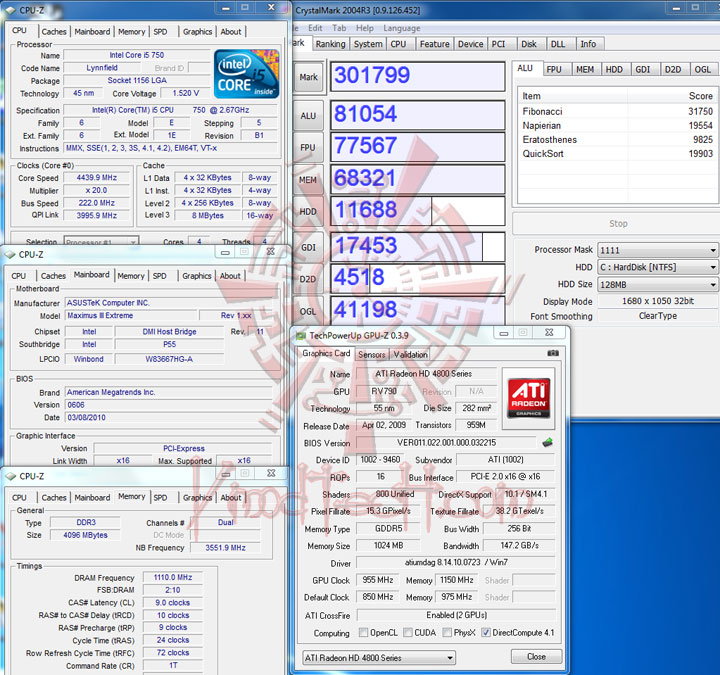Close the GPU-Z window with the X icon

(x=549, y=332)
